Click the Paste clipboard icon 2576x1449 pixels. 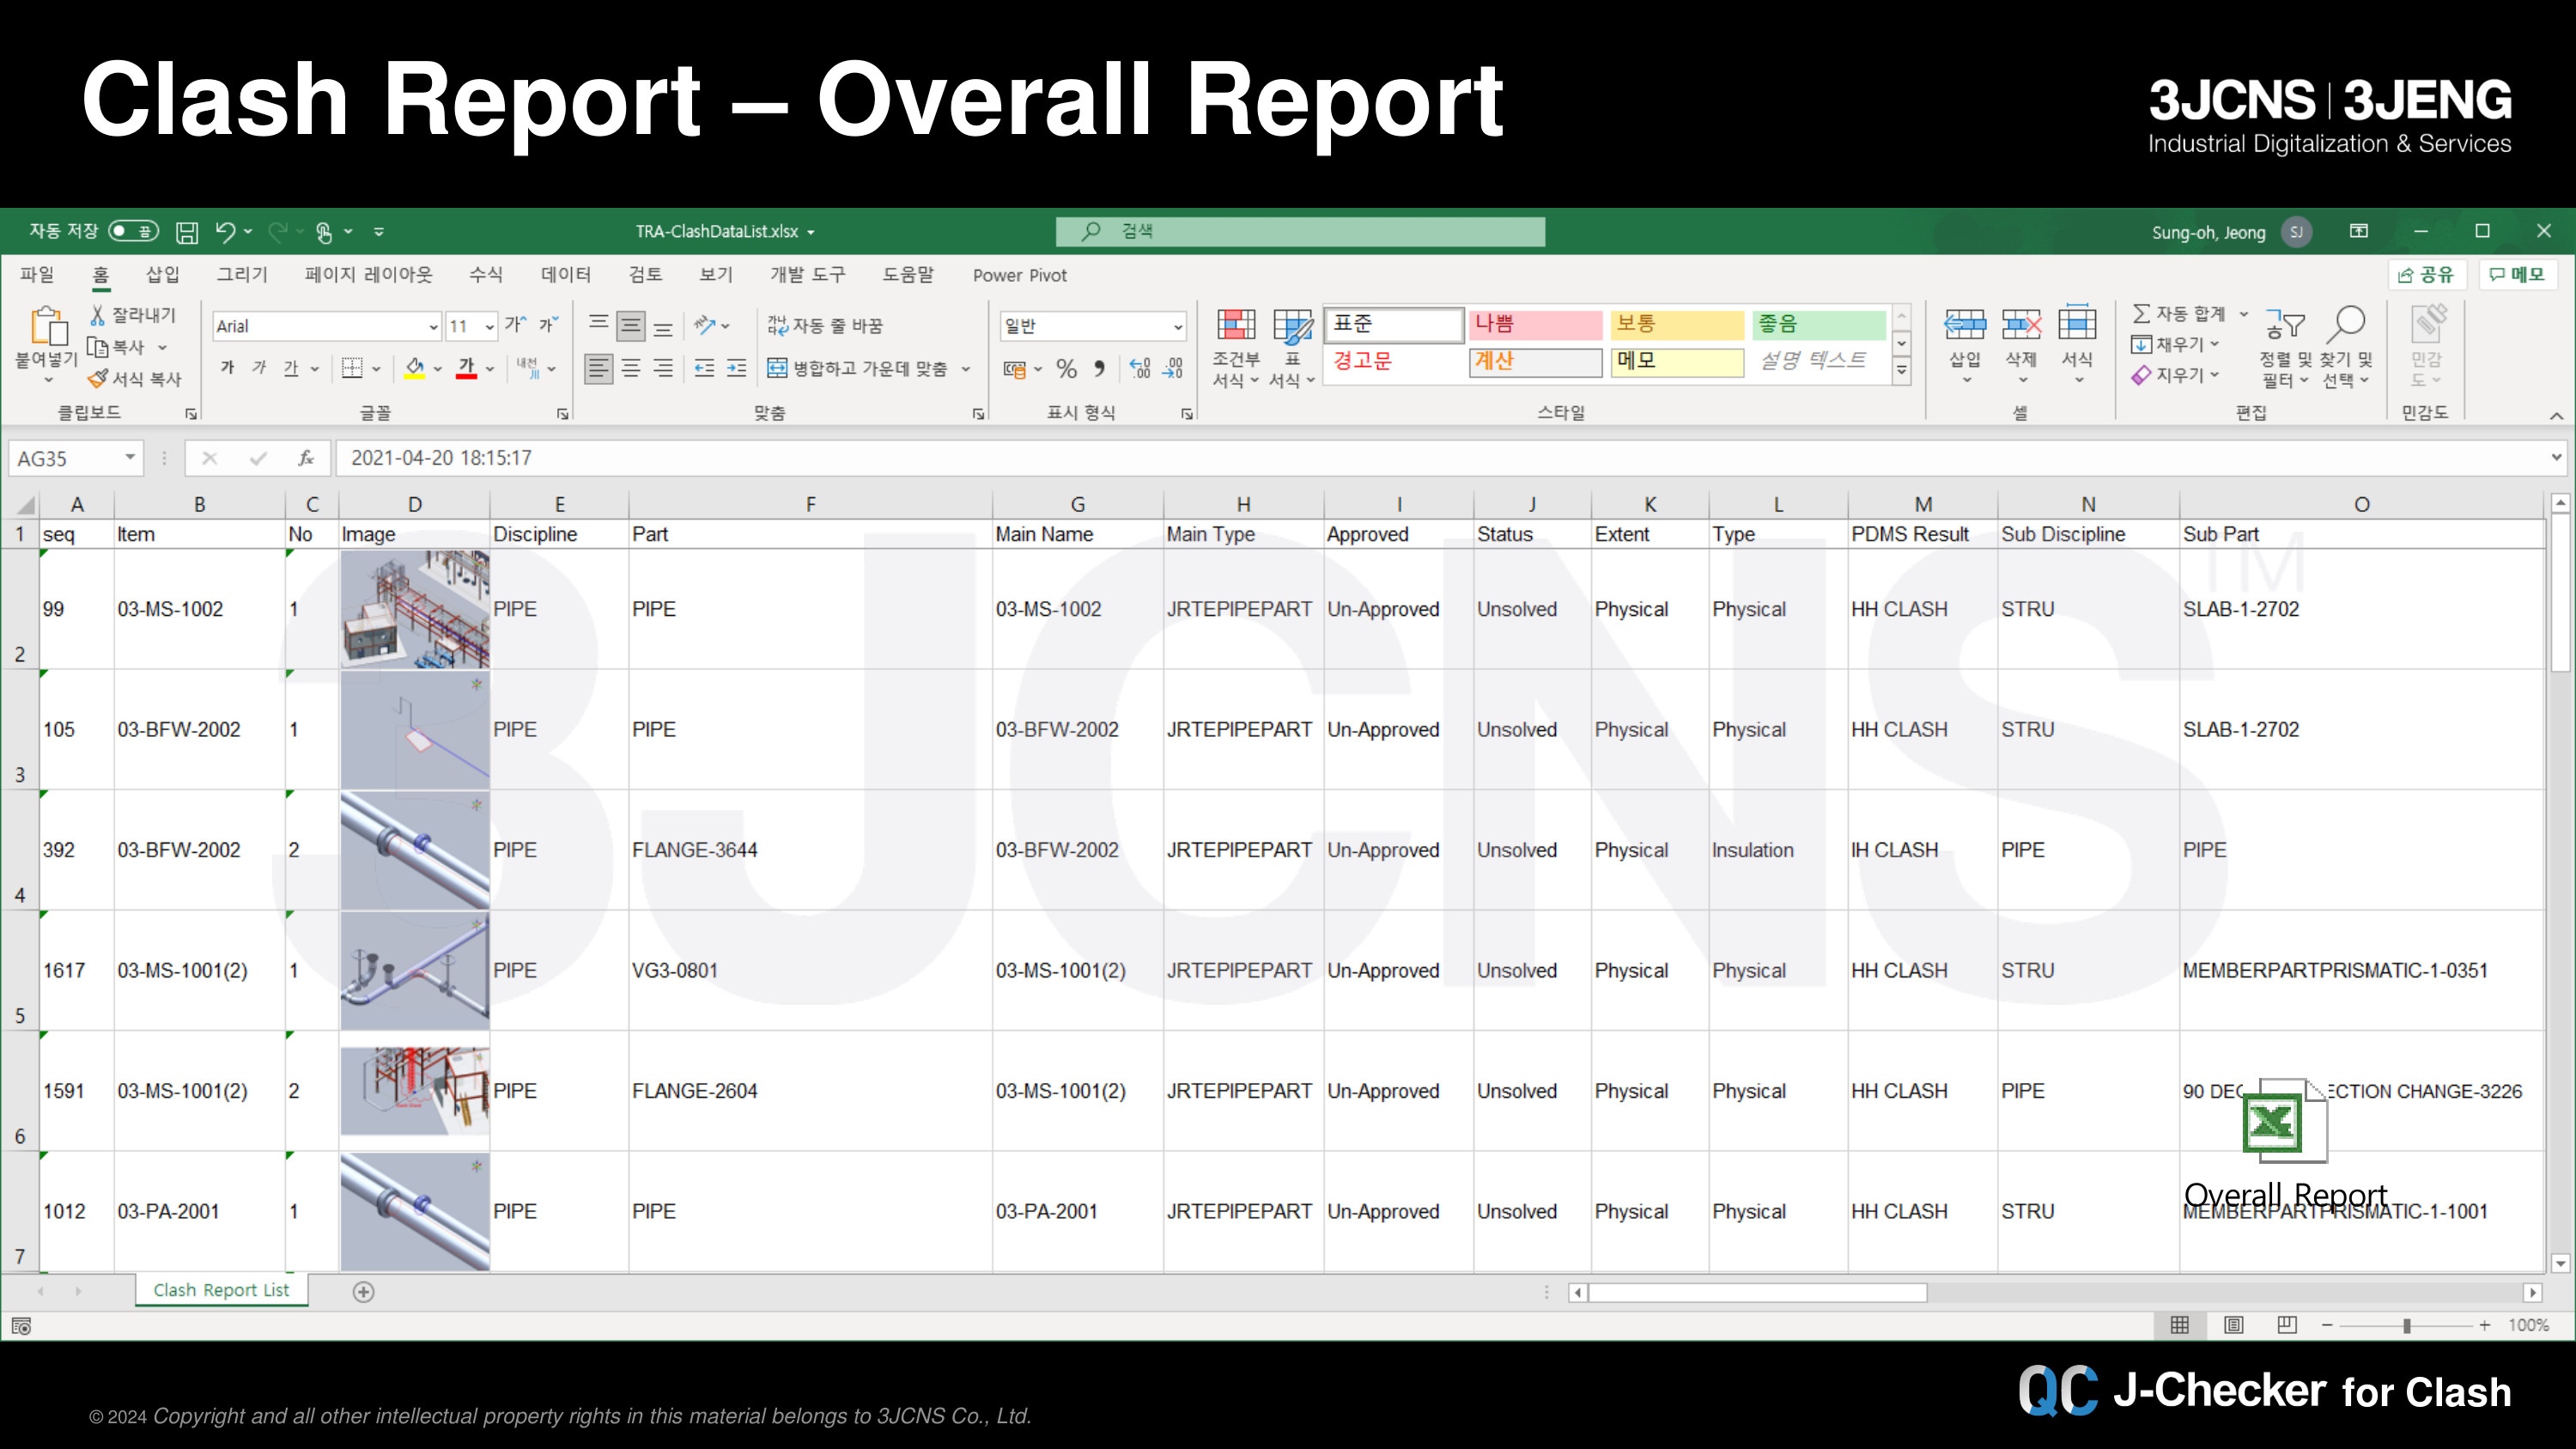point(47,326)
